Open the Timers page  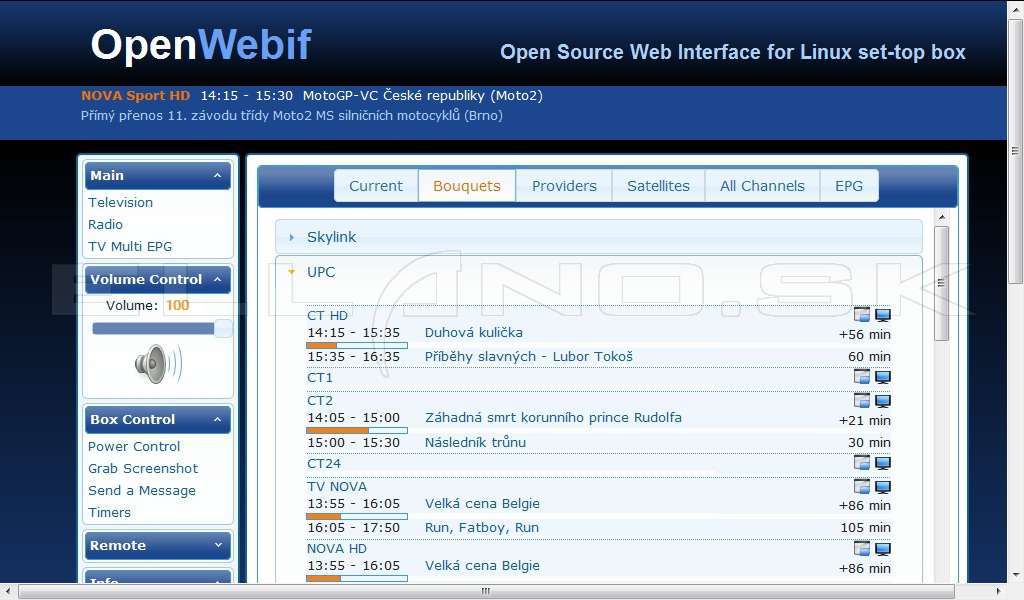point(110,513)
